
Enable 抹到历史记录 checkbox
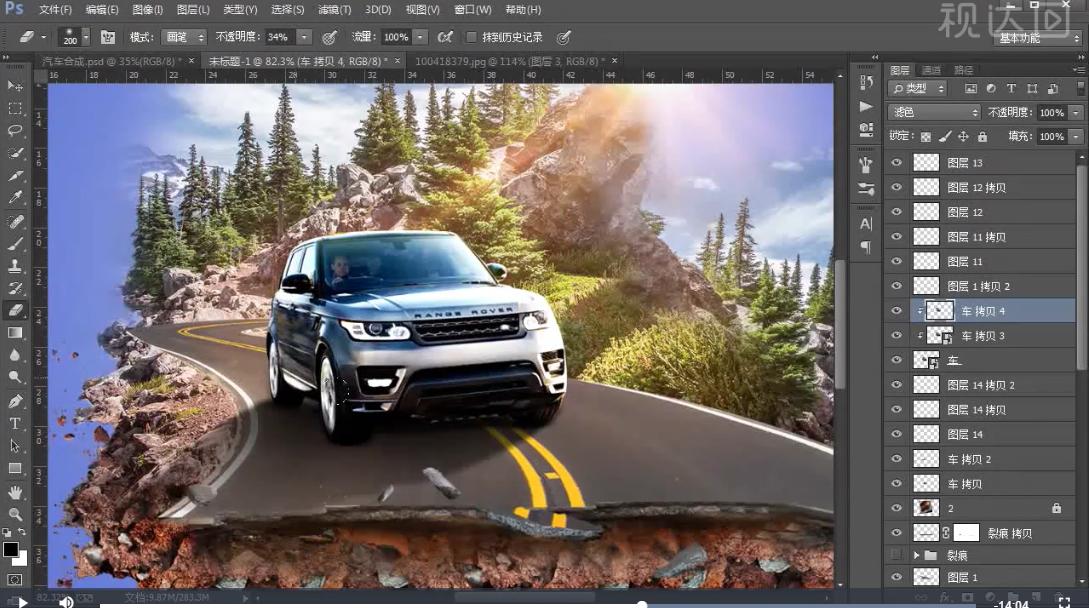point(472,37)
